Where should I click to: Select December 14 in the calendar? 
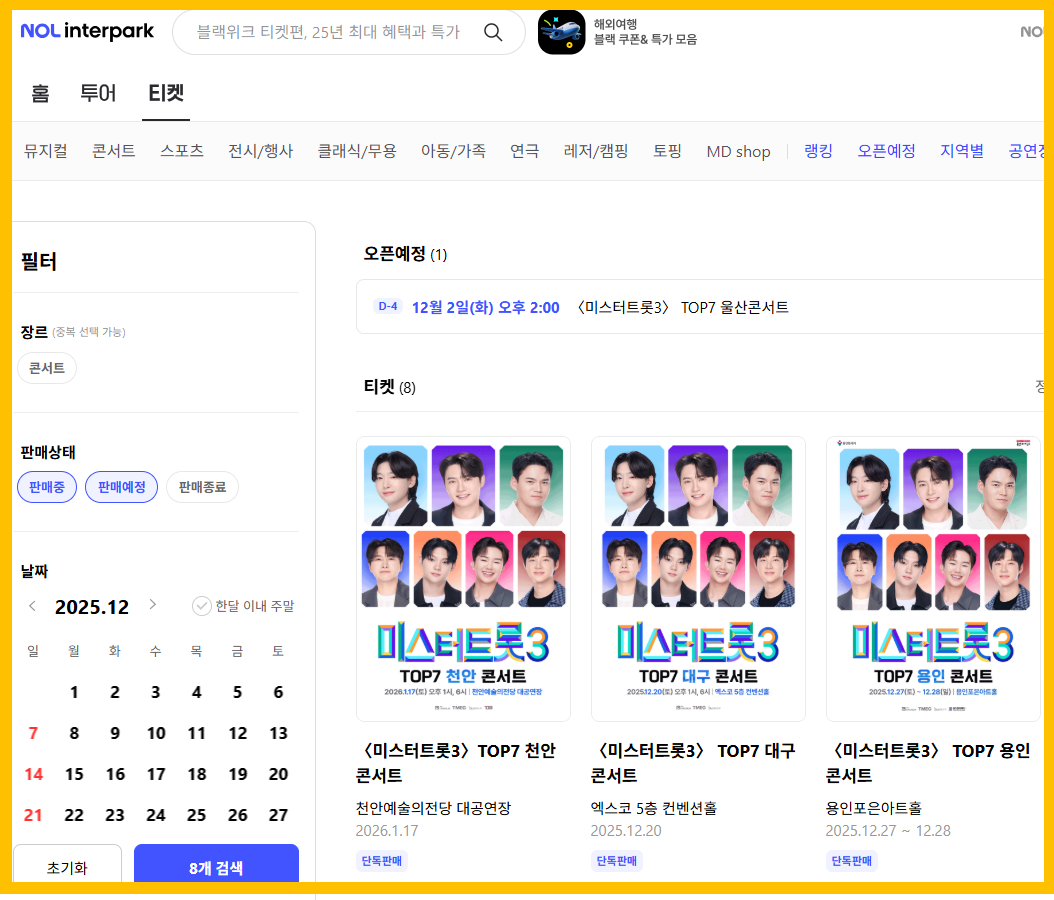click(33, 774)
